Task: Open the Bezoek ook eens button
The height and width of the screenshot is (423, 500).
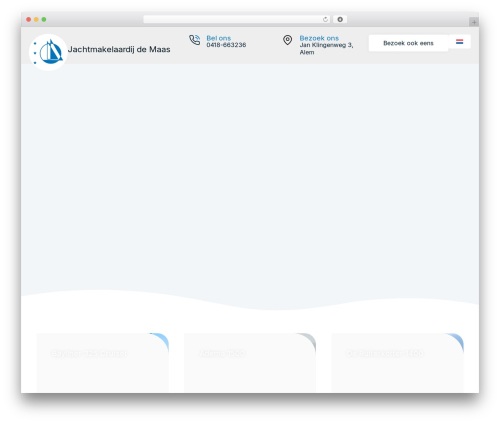Action: pos(408,43)
